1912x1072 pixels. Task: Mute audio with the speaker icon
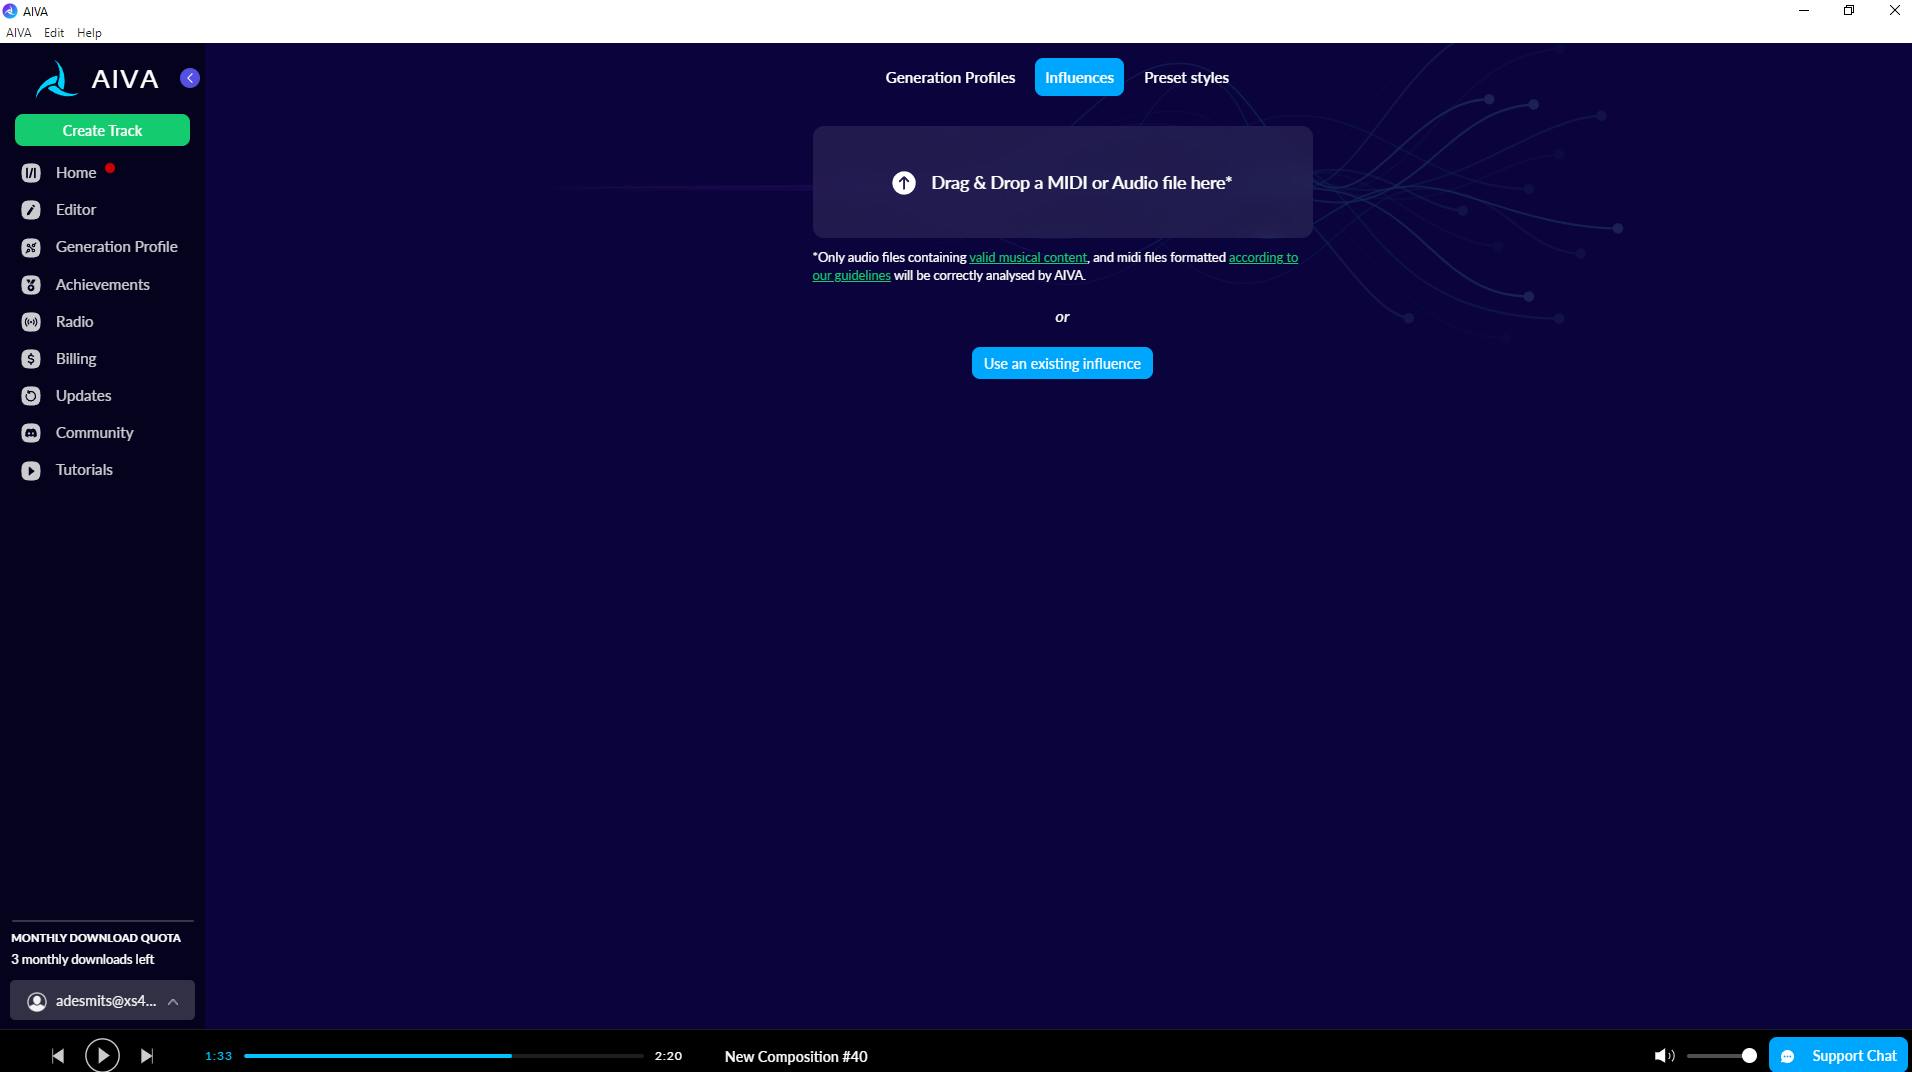[1664, 1056]
